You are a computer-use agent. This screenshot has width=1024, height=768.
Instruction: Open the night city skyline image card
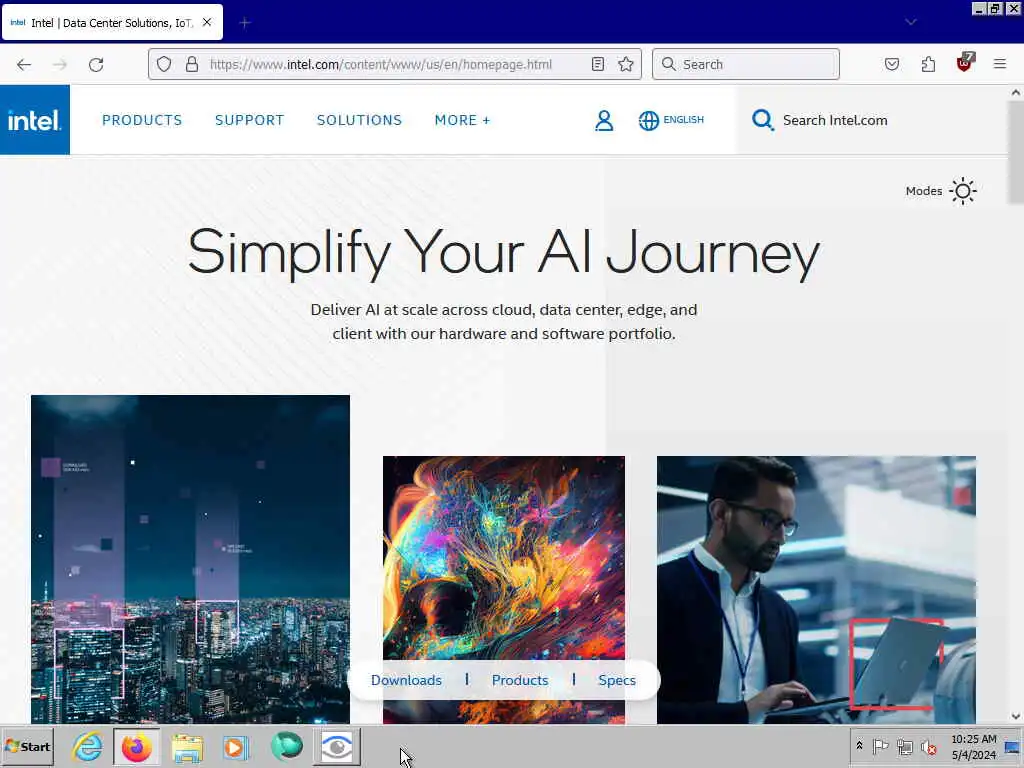(x=190, y=559)
